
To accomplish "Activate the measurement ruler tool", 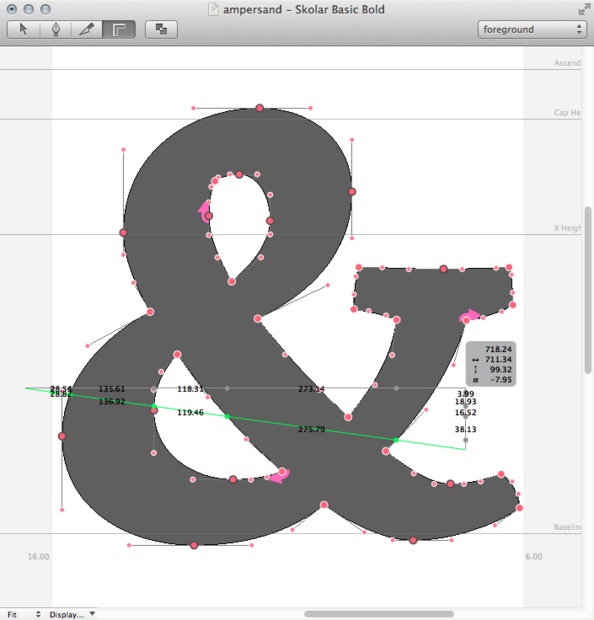I will point(119,29).
